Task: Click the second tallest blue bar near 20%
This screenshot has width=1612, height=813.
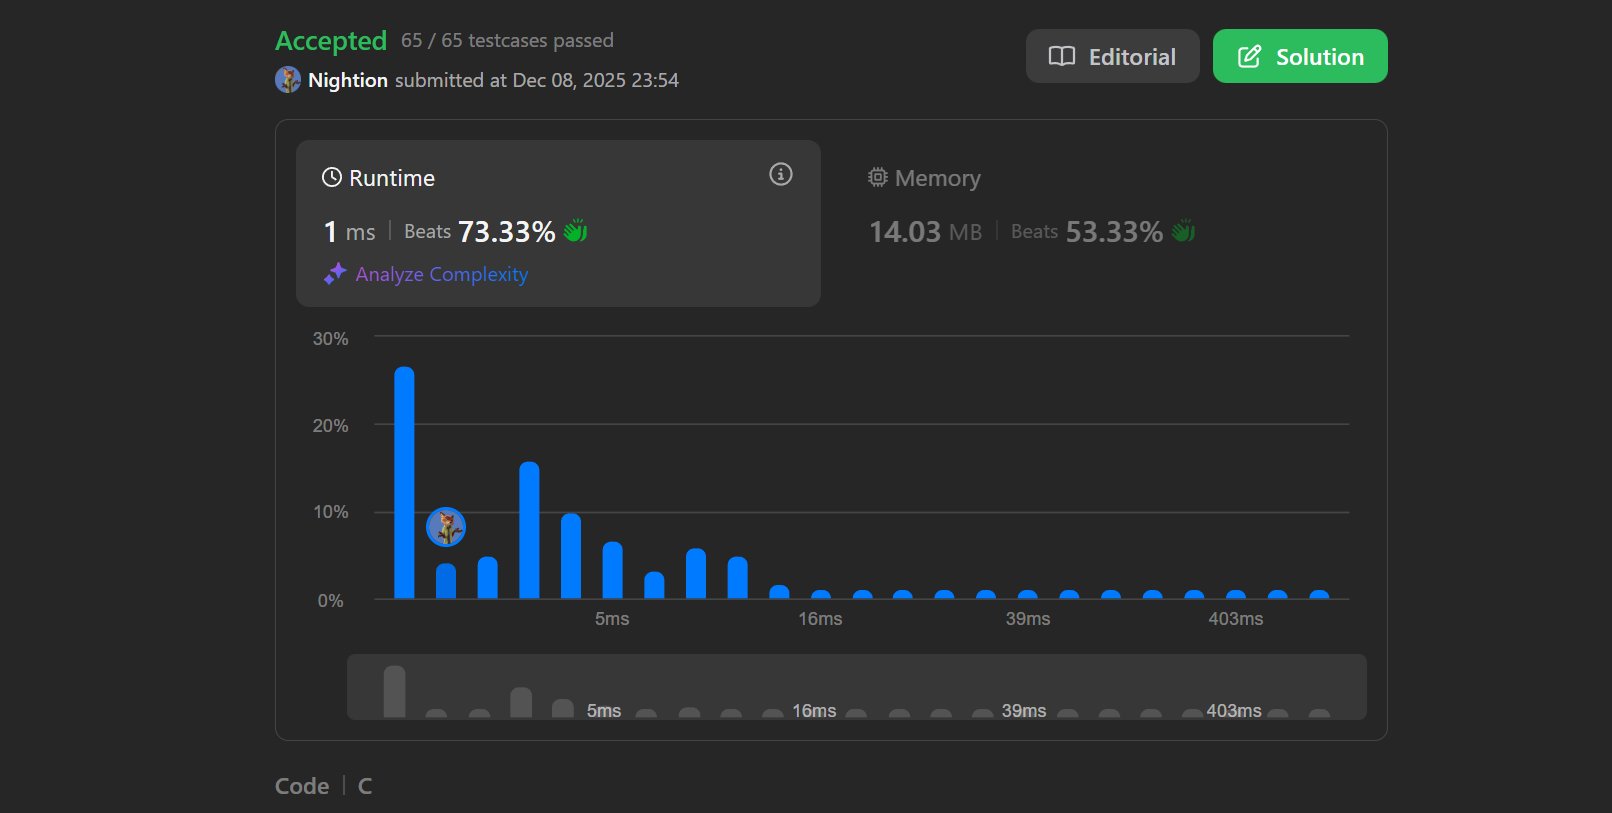Action: click(x=529, y=530)
